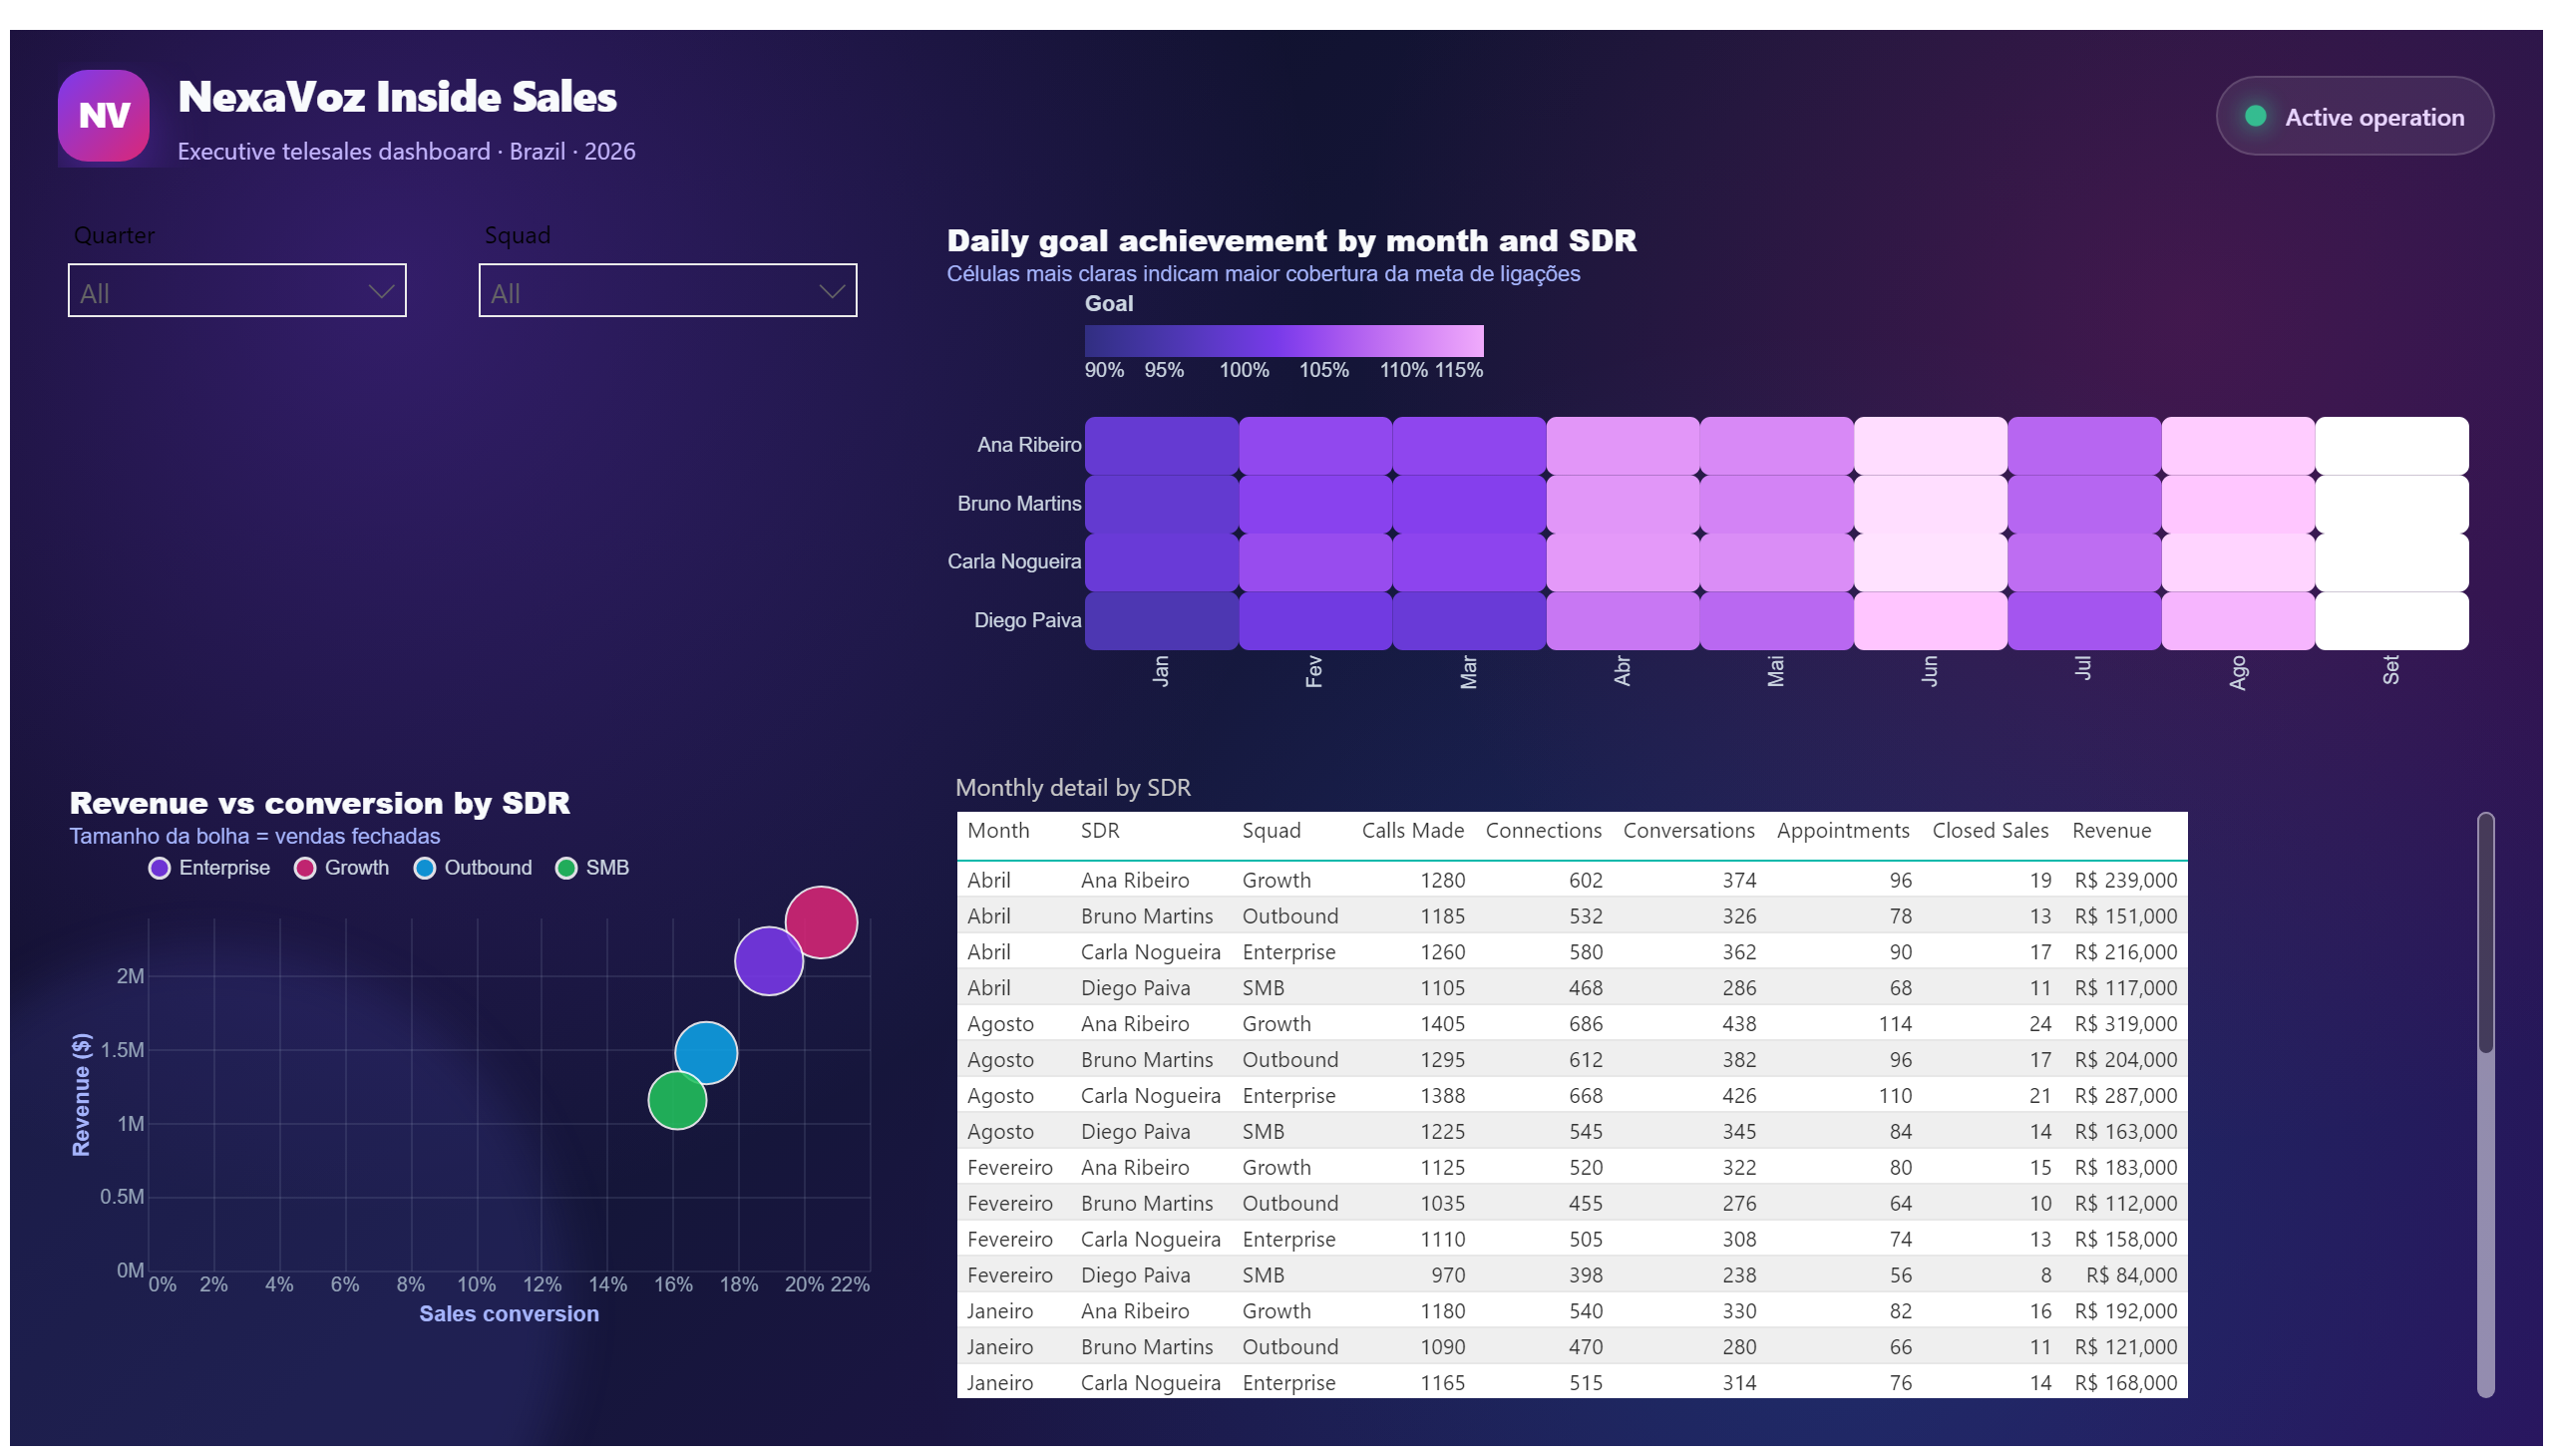Image resolution: width=2553 pixels, height=1456 pixels.
Task: Click the NV logo icon
Action: point(103,116)
